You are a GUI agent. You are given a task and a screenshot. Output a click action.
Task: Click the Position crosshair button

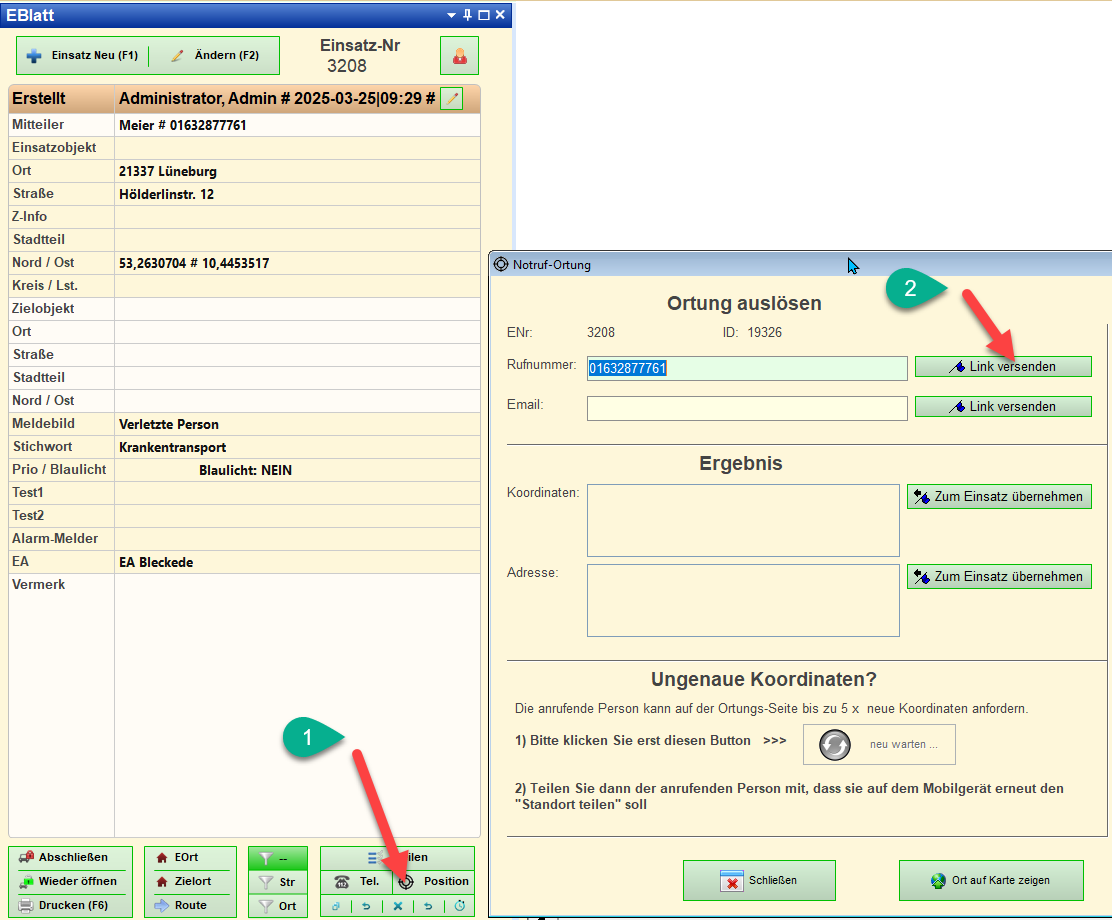[x=434, y=881]
